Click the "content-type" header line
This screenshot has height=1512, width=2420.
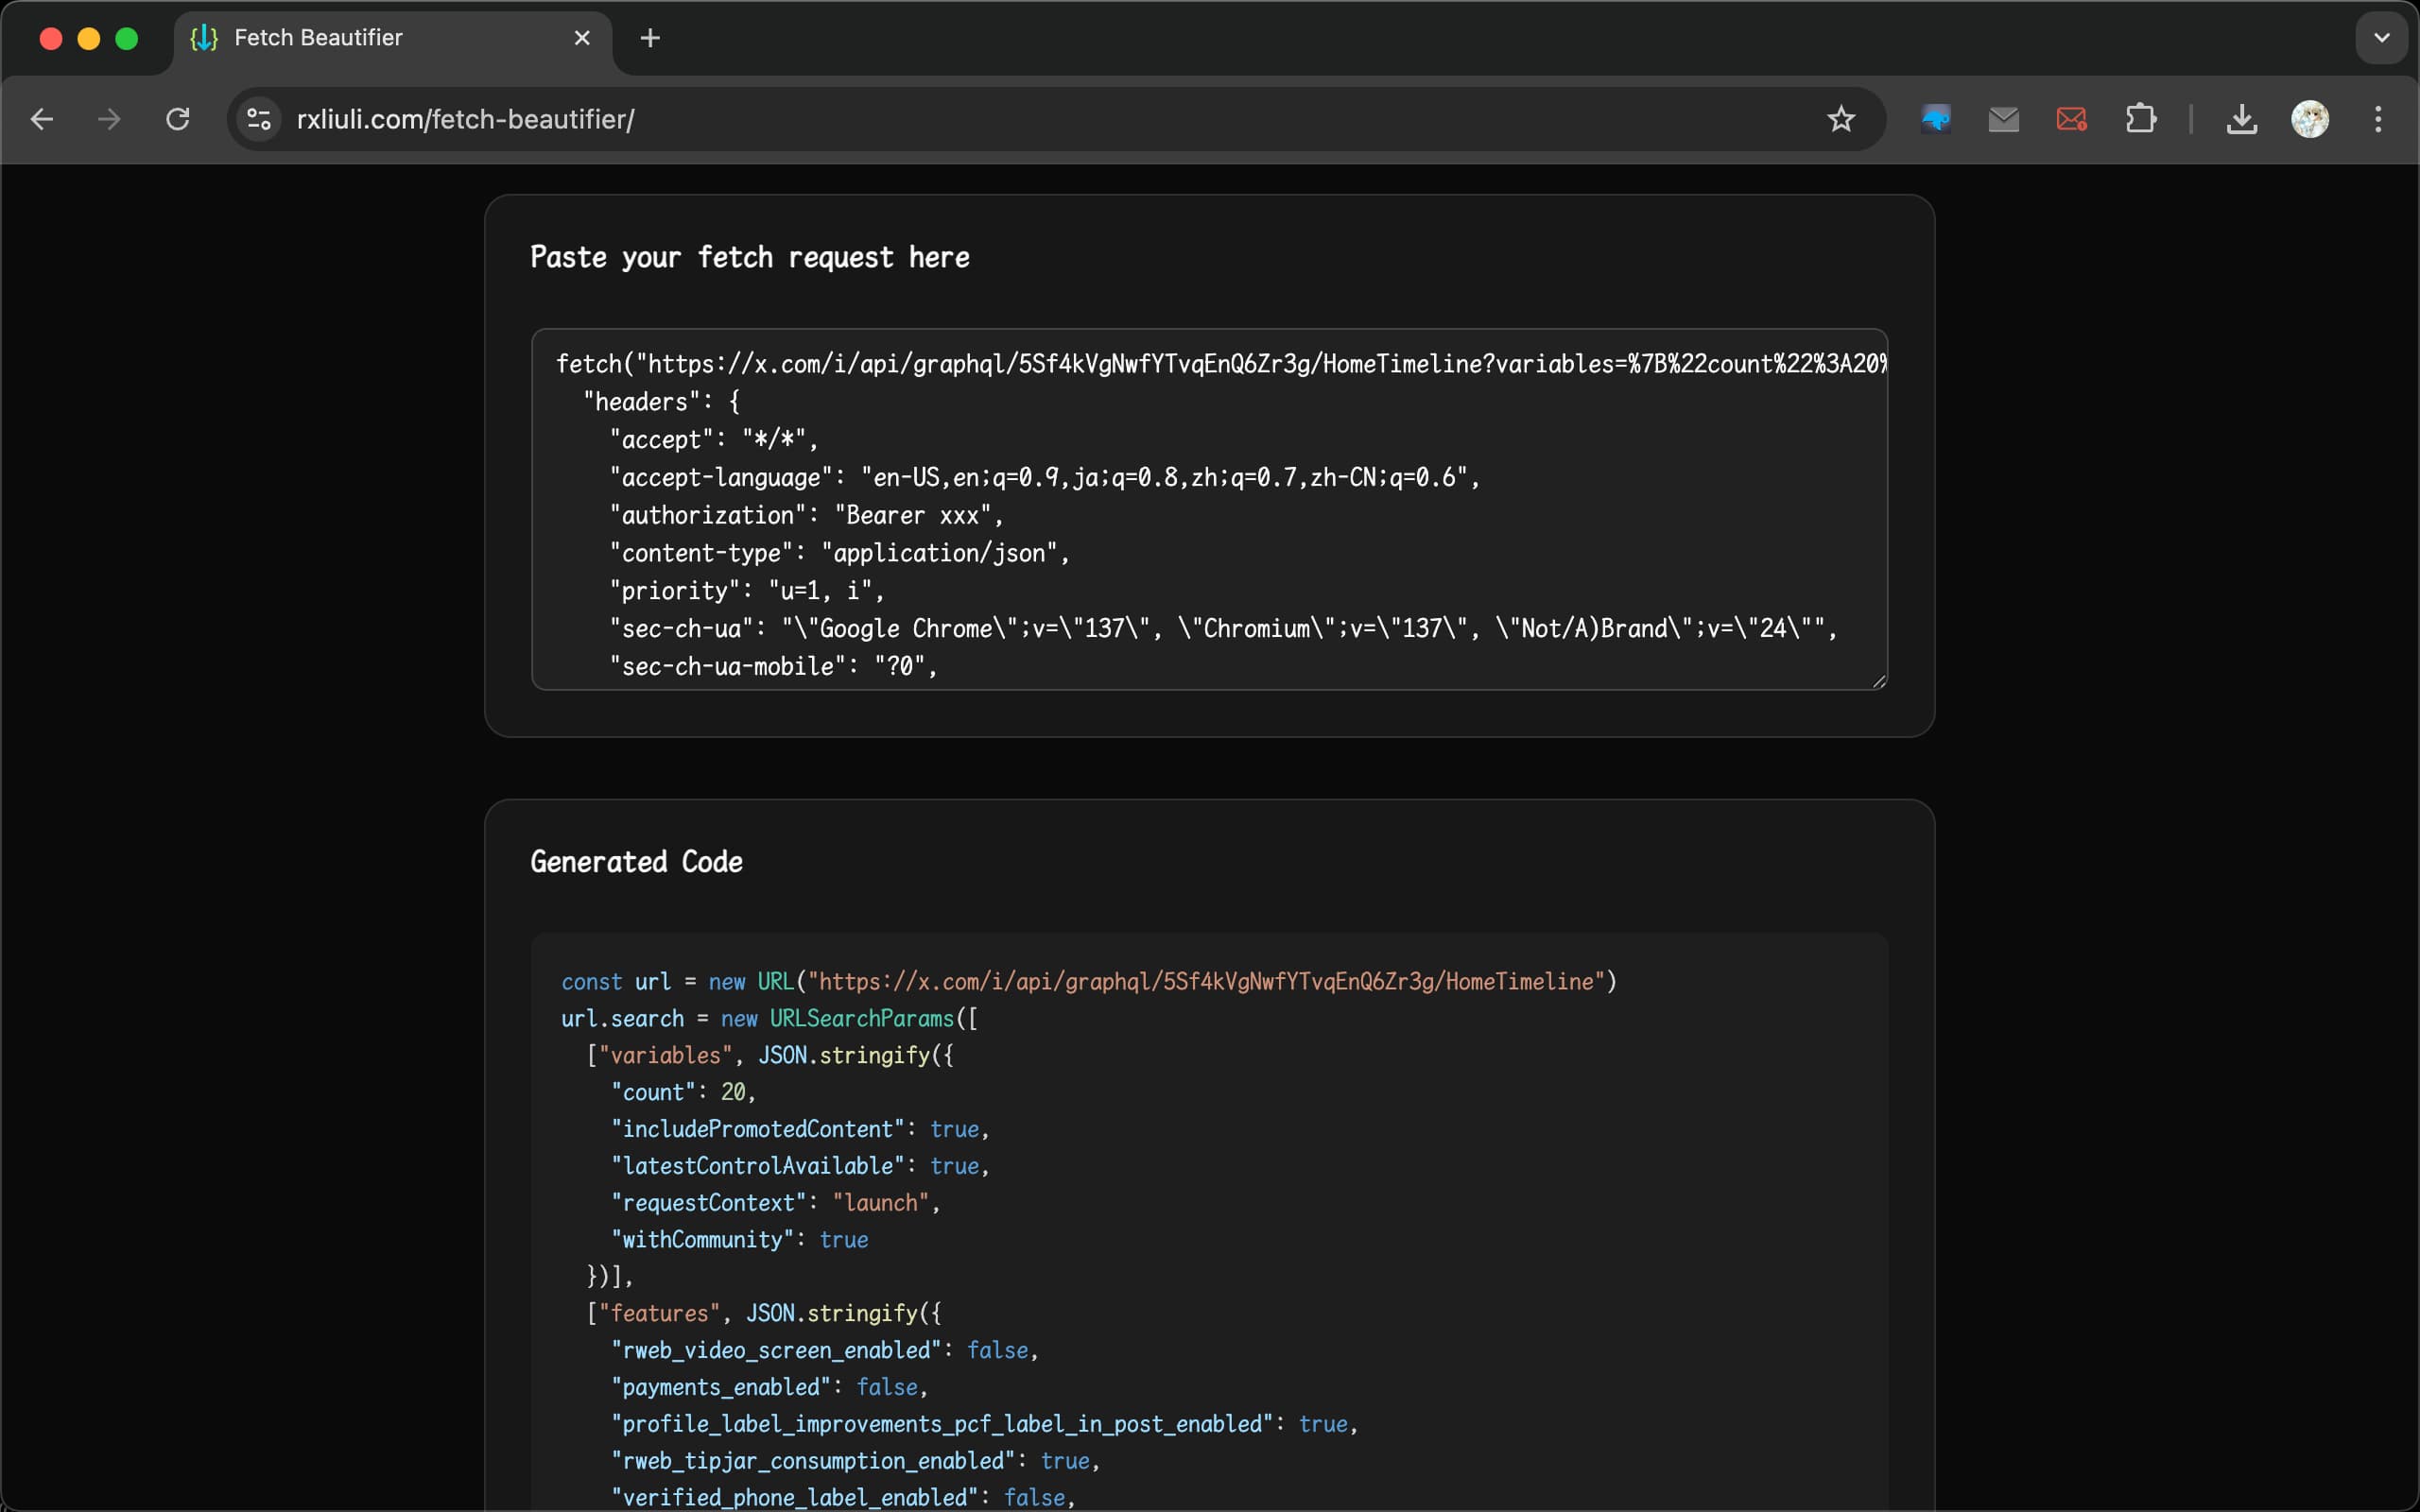840,553
